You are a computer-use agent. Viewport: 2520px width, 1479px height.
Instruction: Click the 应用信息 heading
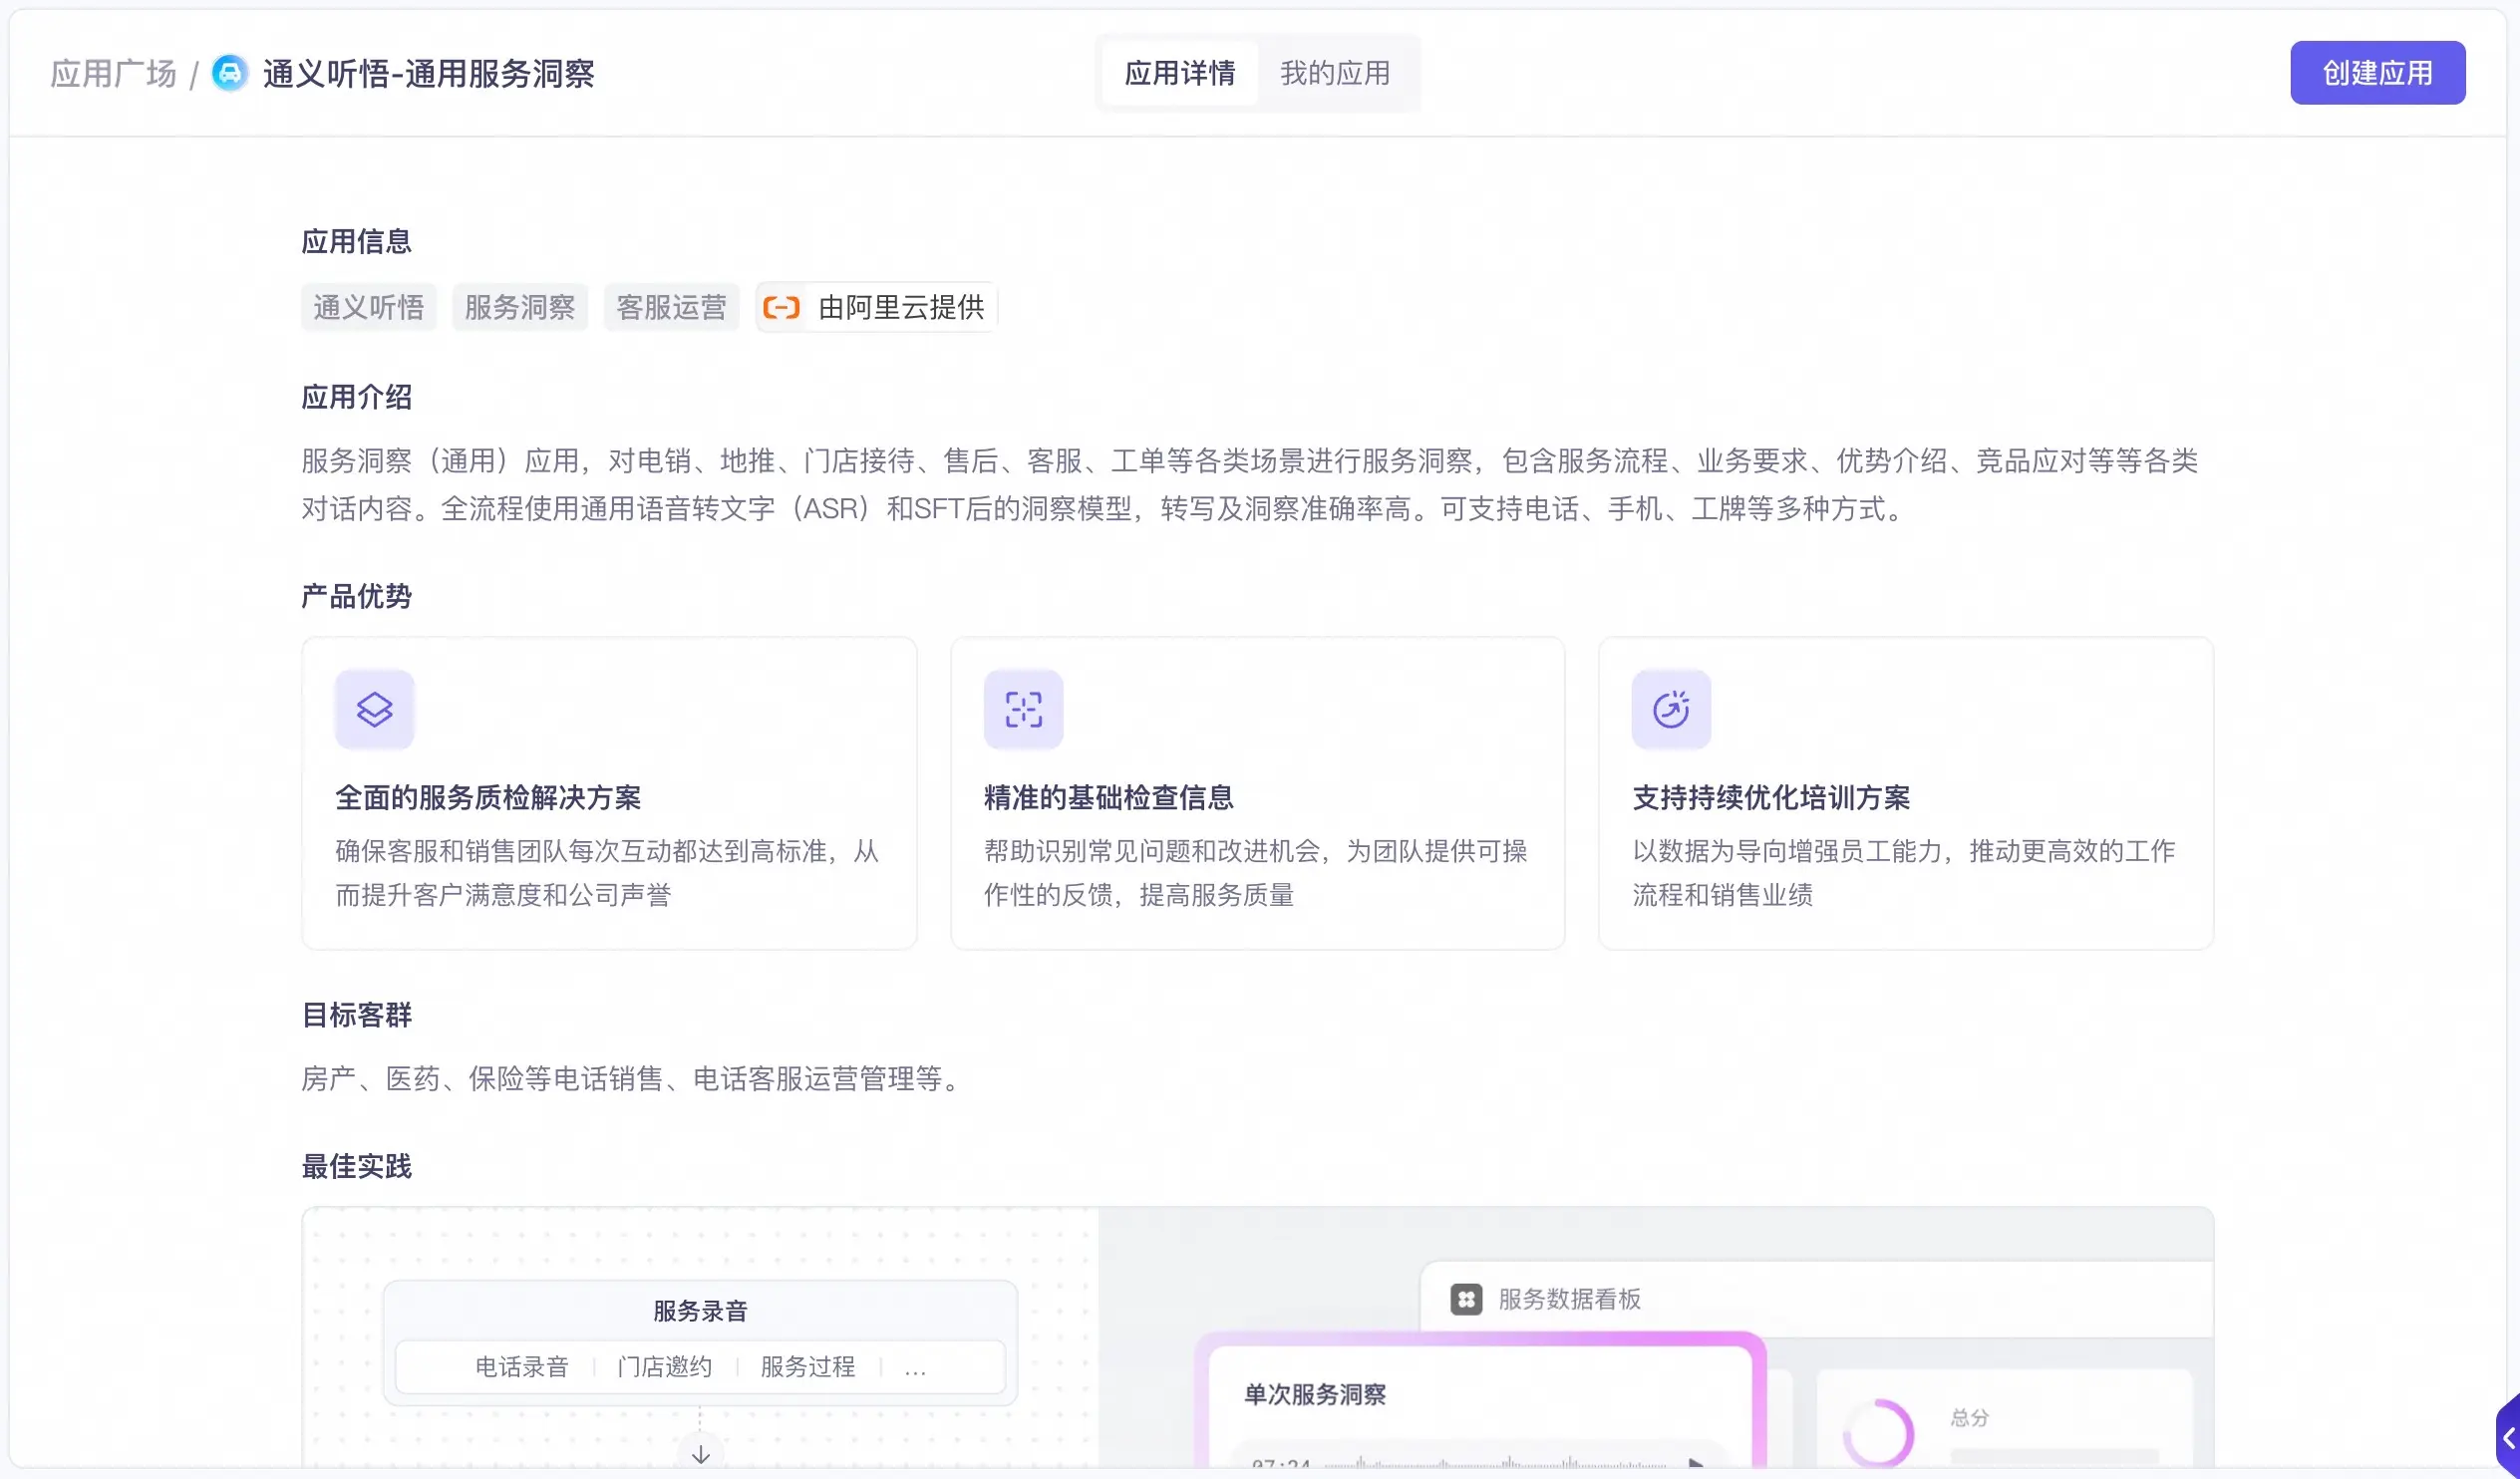tap(357, 241)
